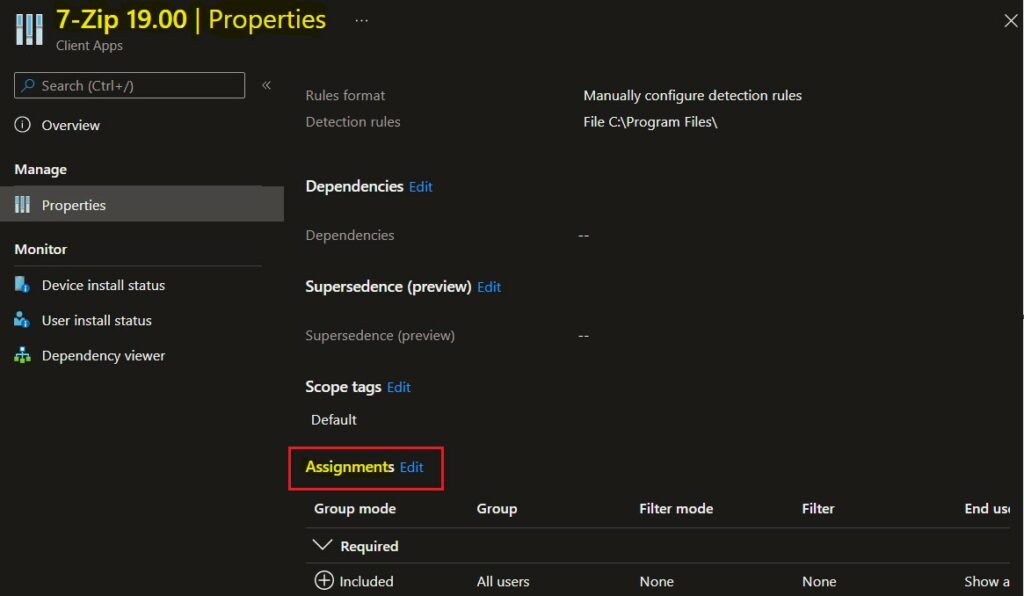This screenshot has width=1024, height=596.
Task: Click the Included plus circle icon
Action: click(324, 580)
